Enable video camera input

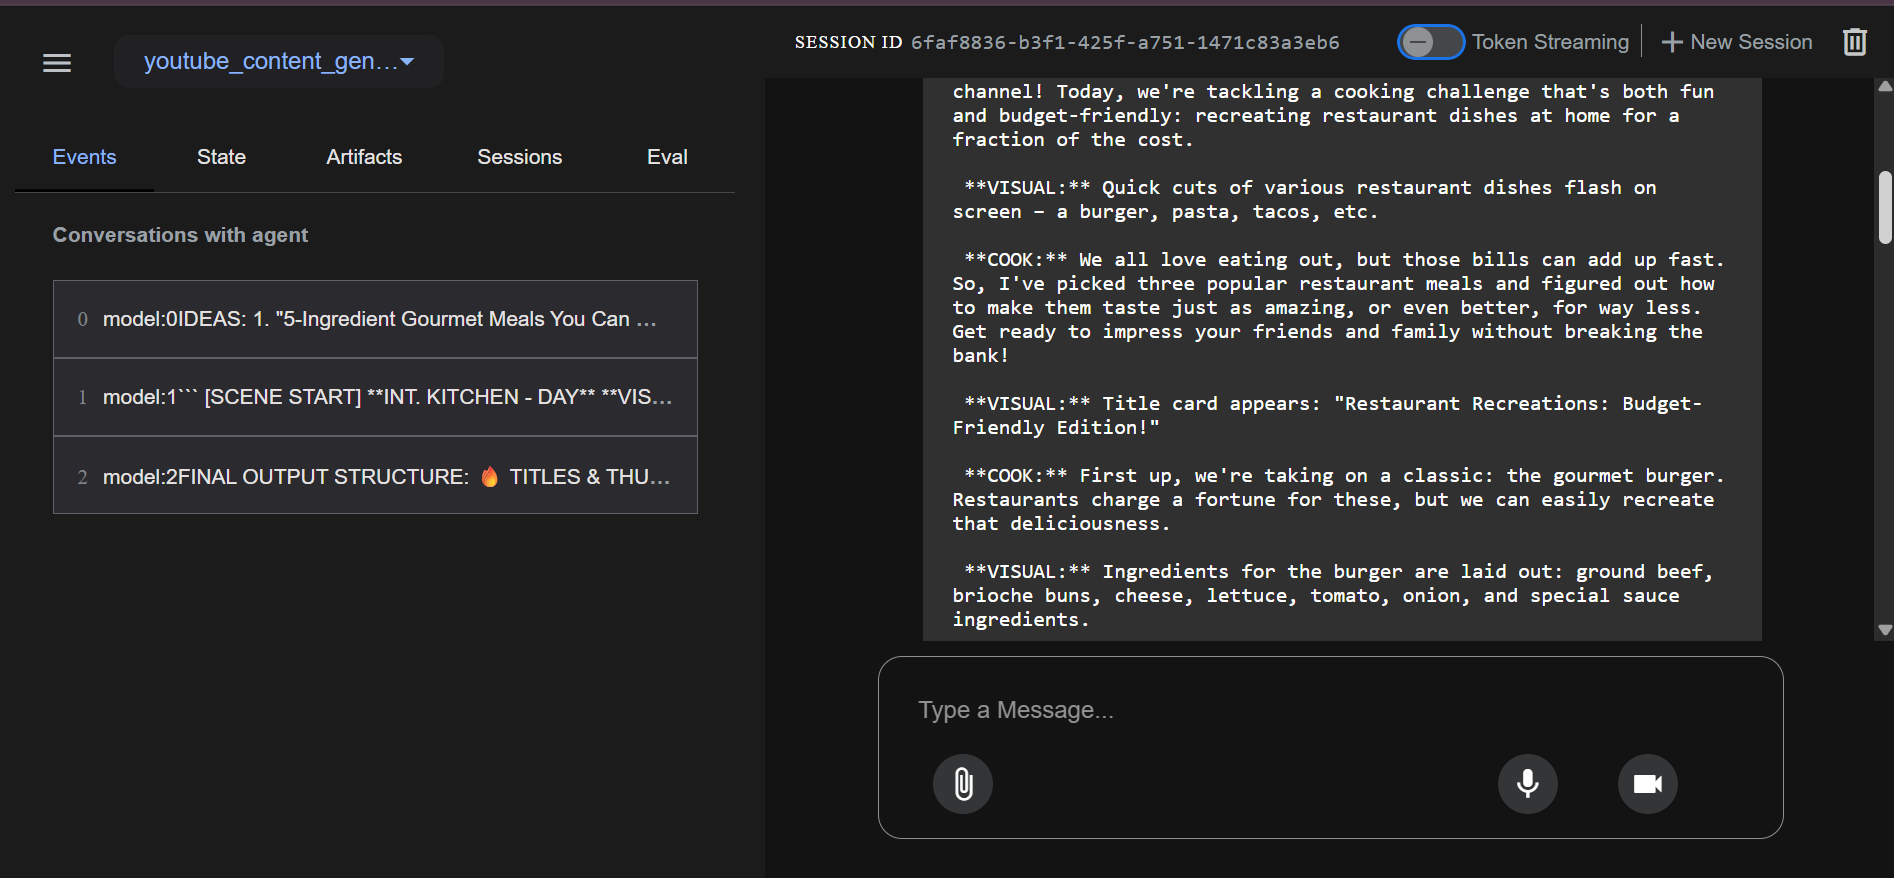coord(1647,784)
